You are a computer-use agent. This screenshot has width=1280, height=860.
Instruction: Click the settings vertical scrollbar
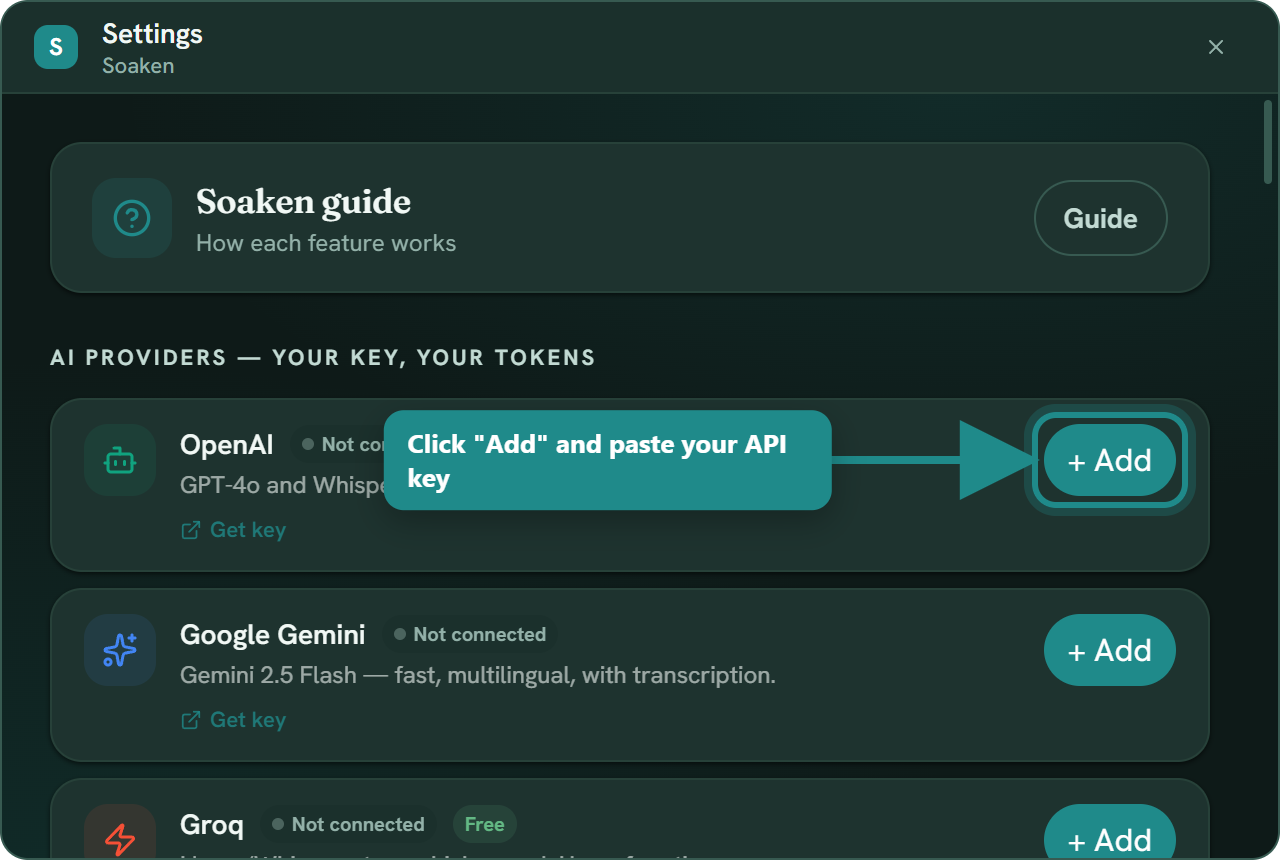(1268, 142)
